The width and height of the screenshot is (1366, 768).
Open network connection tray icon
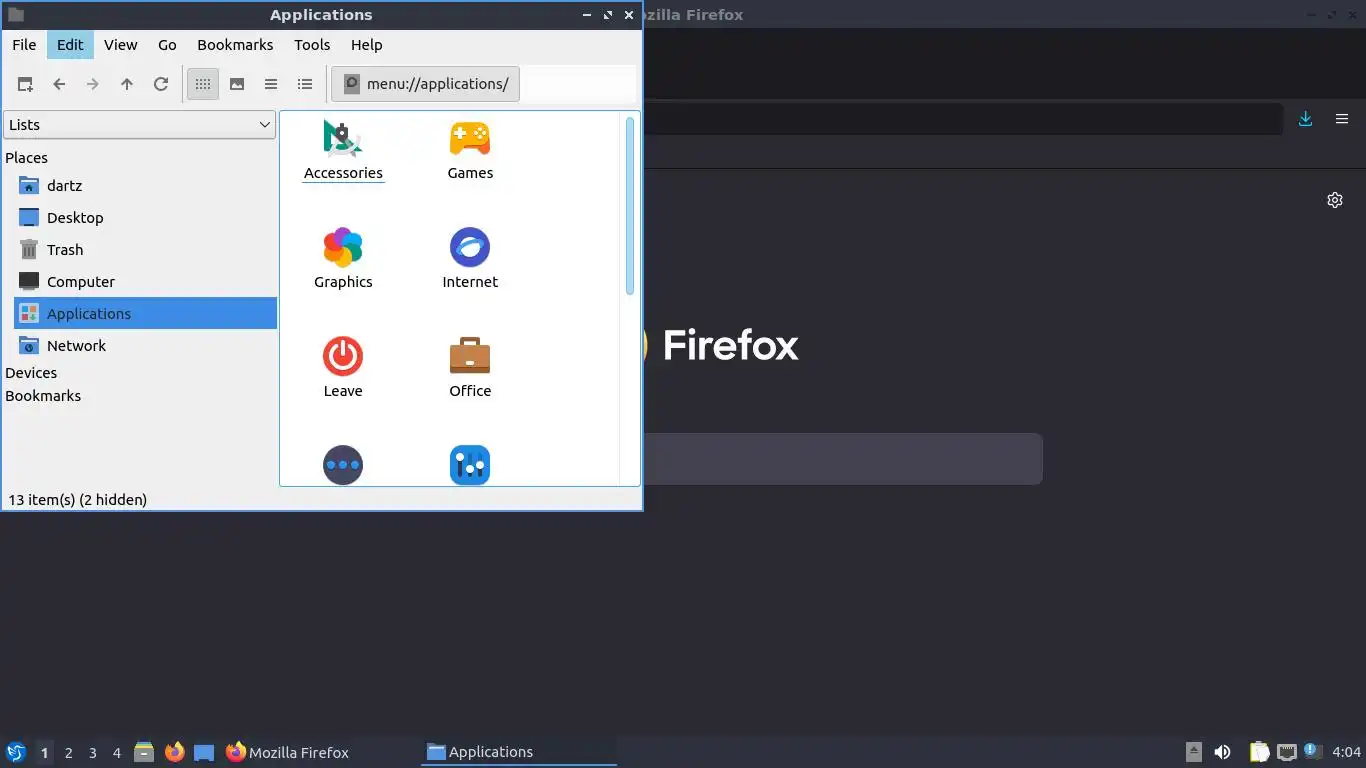pyautogui.click(x=1287, y=752)
